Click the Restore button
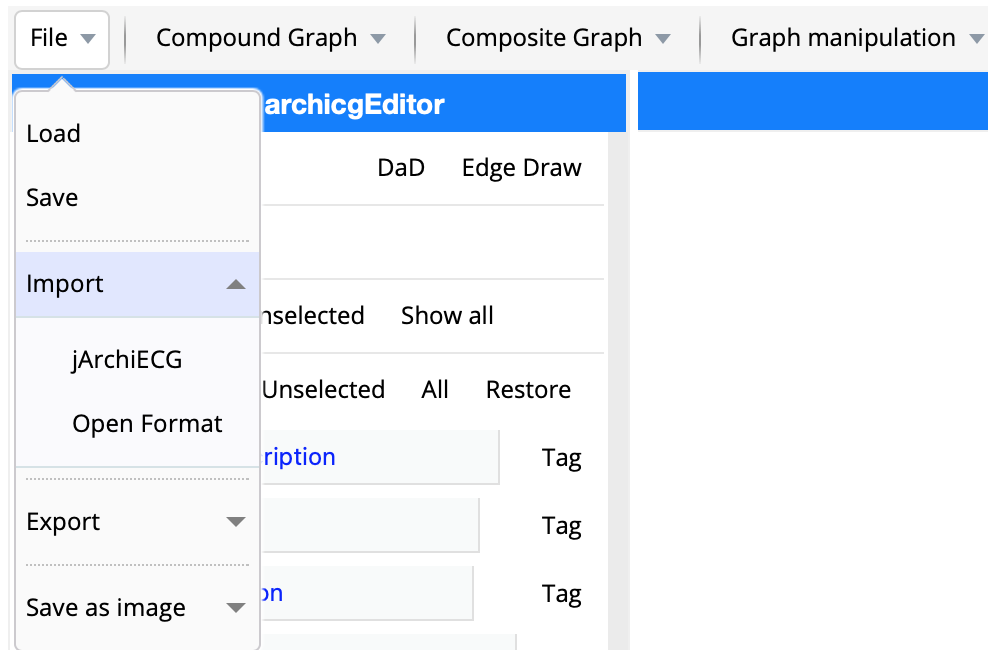This screenshot has width=988, height=650. point(528,390)
